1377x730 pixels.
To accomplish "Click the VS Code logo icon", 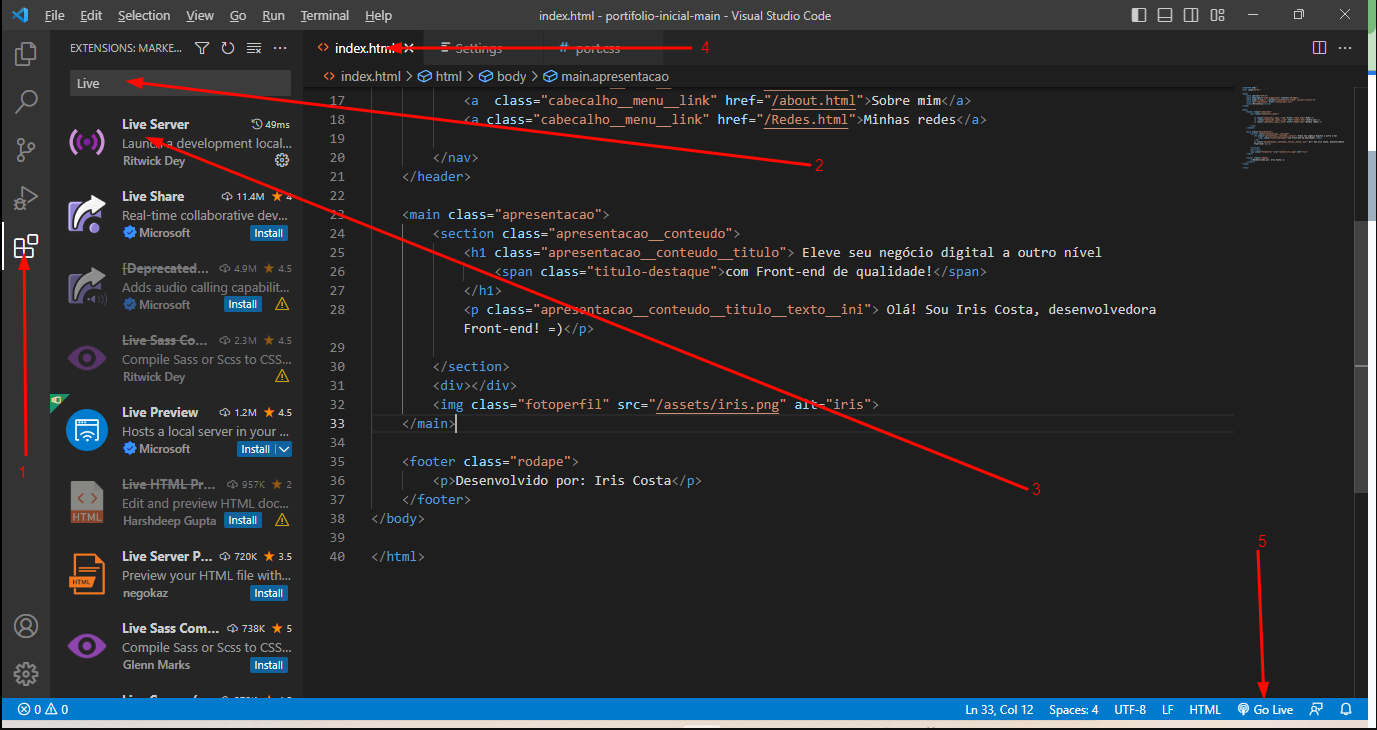I will [x=20, y=15].
